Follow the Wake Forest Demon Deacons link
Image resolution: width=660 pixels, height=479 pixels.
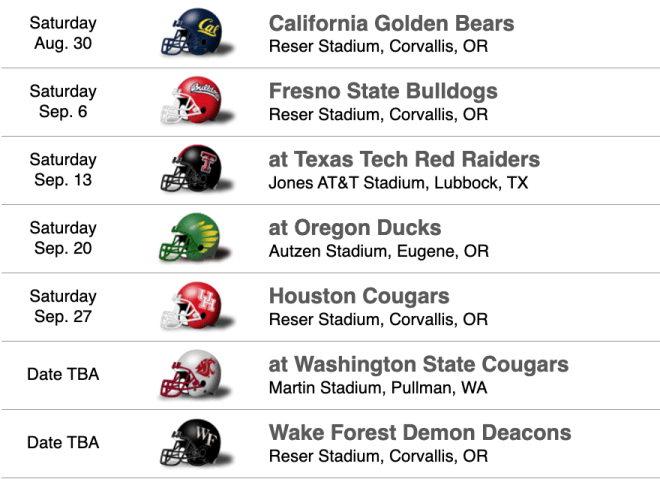pyautogui.click(x=420, y=433)
